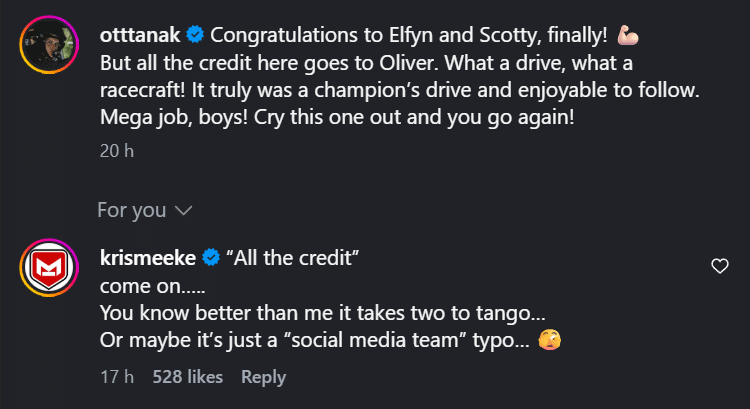
Task: View the 528 likes list
Action: click(x=188, y=377)
